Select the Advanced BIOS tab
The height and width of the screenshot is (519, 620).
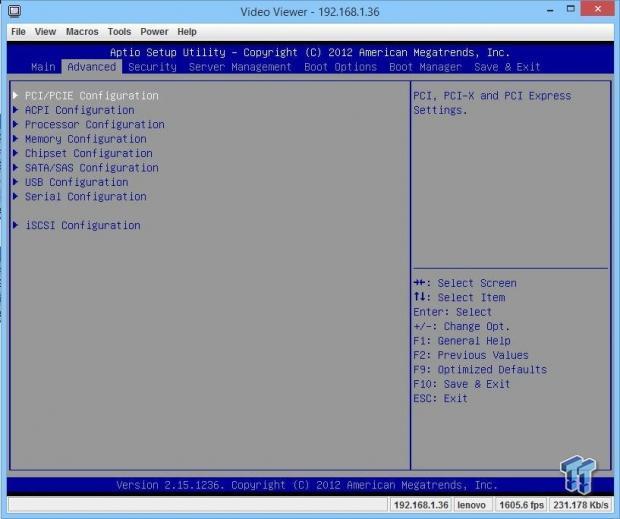tap(91, 67)
